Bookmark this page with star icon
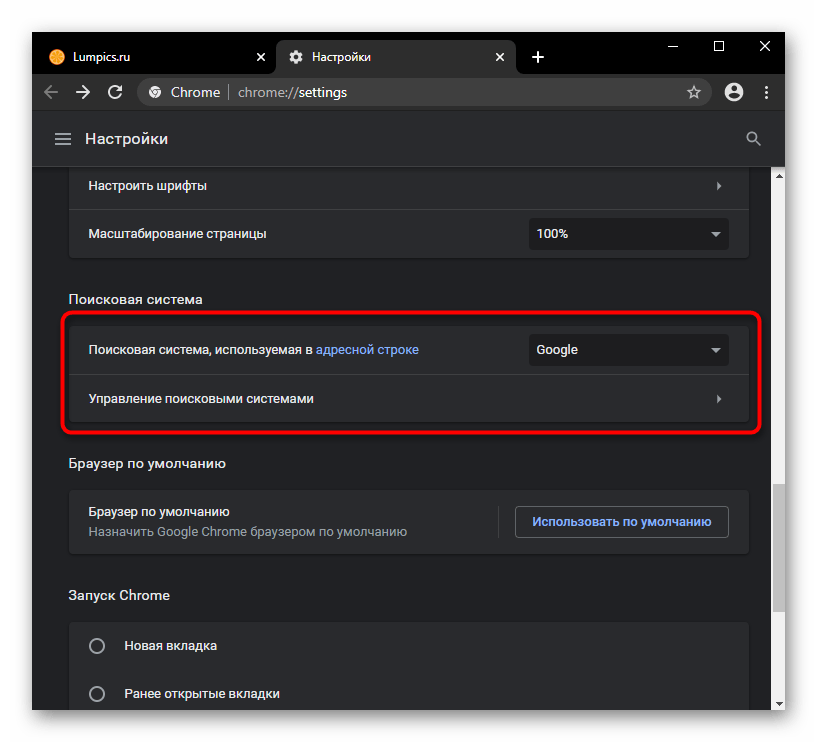The height and width of the screenshot is (742, 817). 694,92
